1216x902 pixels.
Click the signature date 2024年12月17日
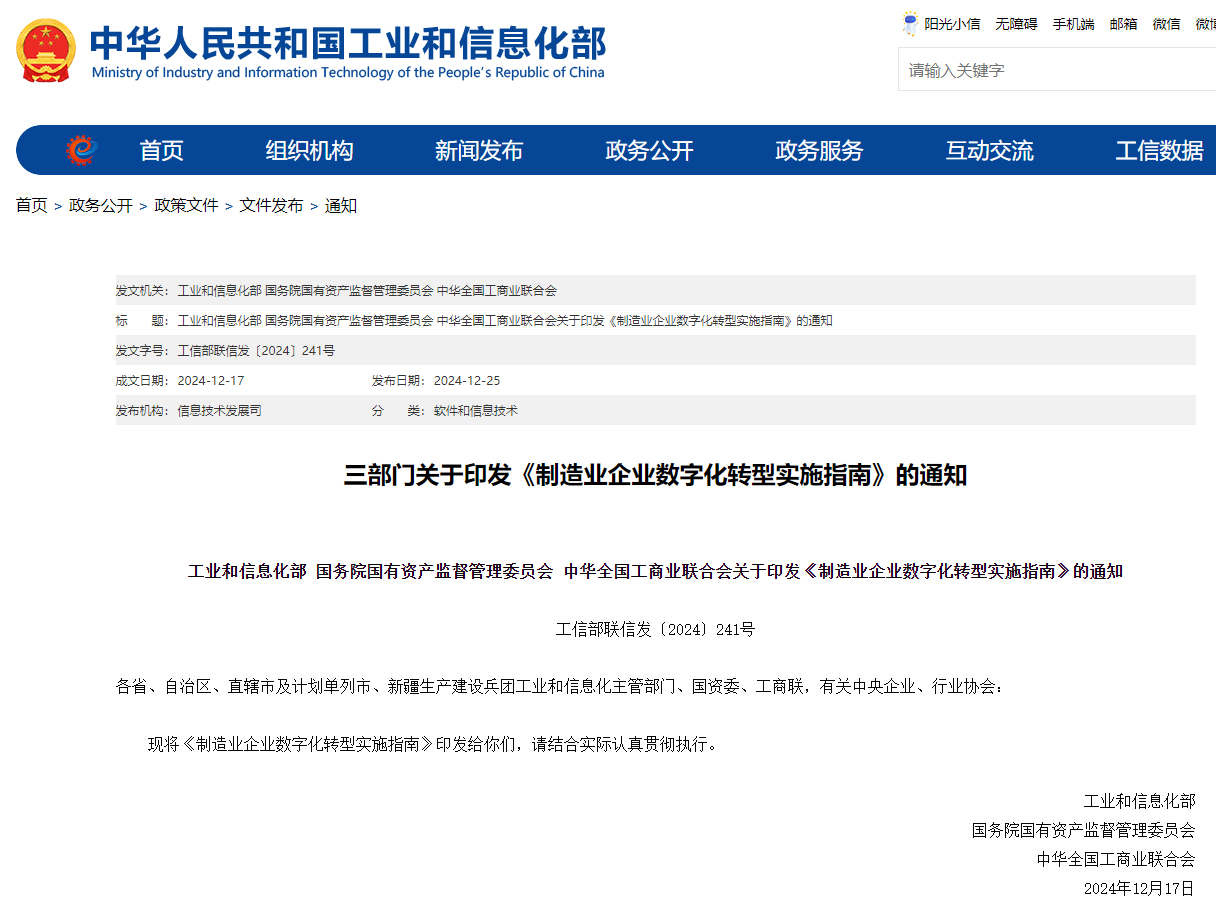1140,888
